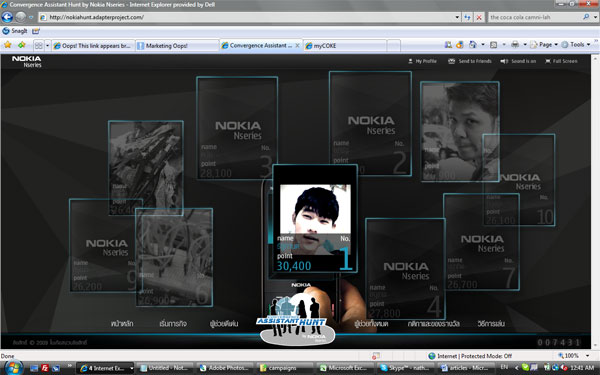Viewport: 600px width, 375px height.
Task: Open the Tools menu
Action: pyautogui.click(x=576, y=45)
